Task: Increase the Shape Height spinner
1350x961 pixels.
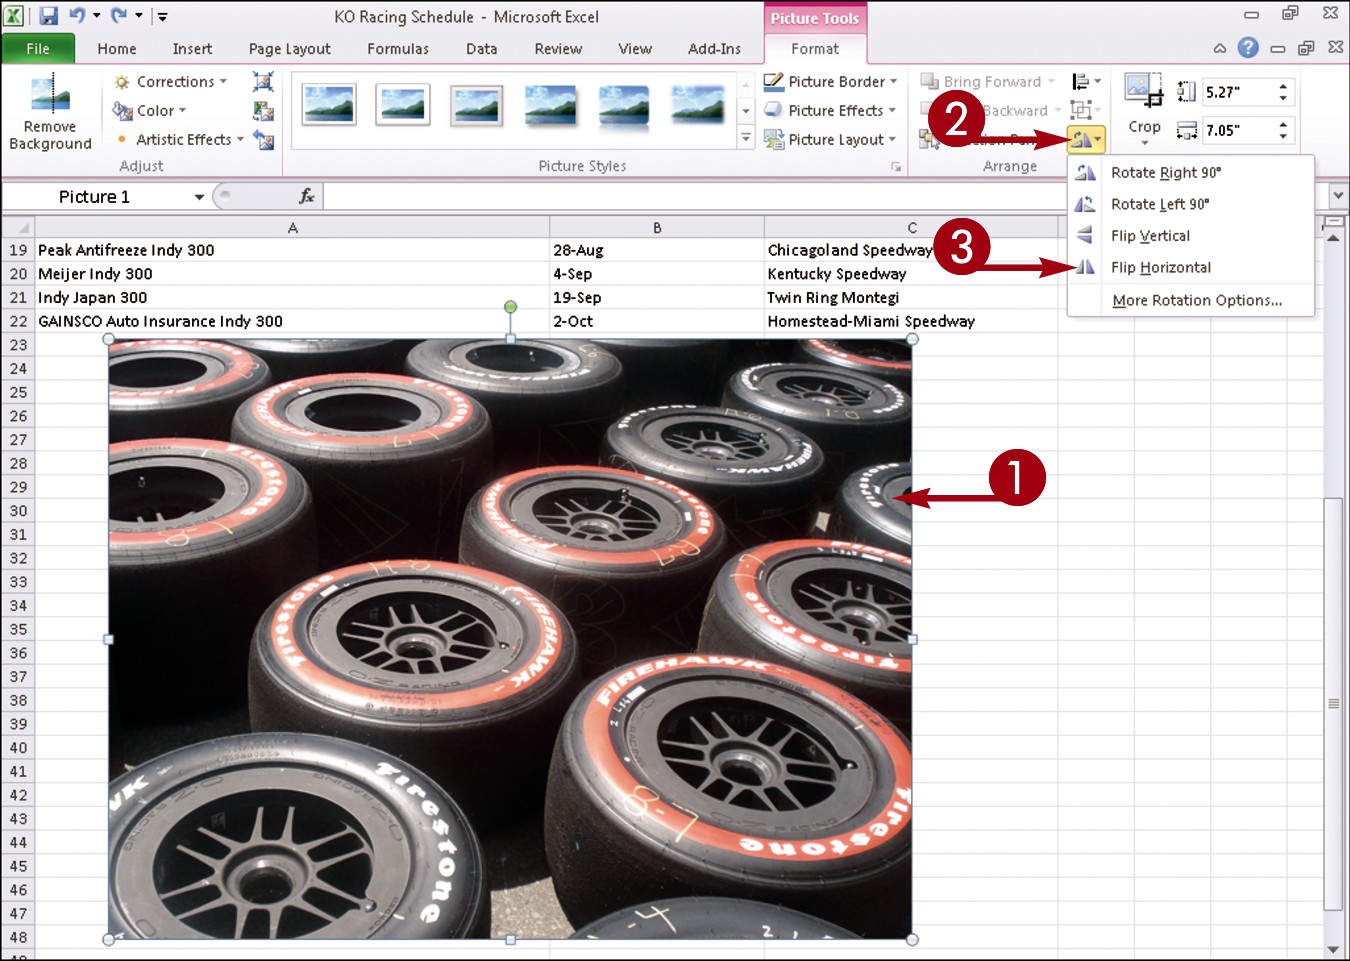Action: (x=1284, y=86)
